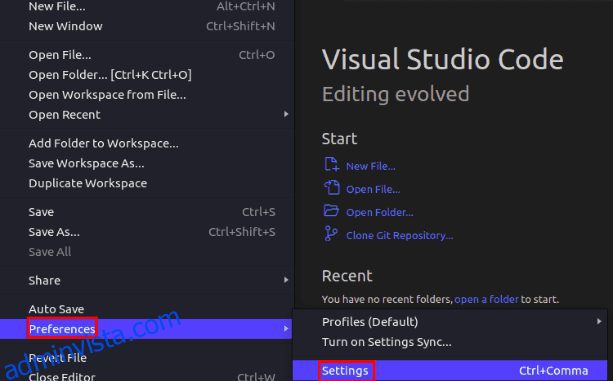Viewport: 613px width, 381px height.
Task: Click the 'open a folder' link
Action: click(x=486, y=299)
